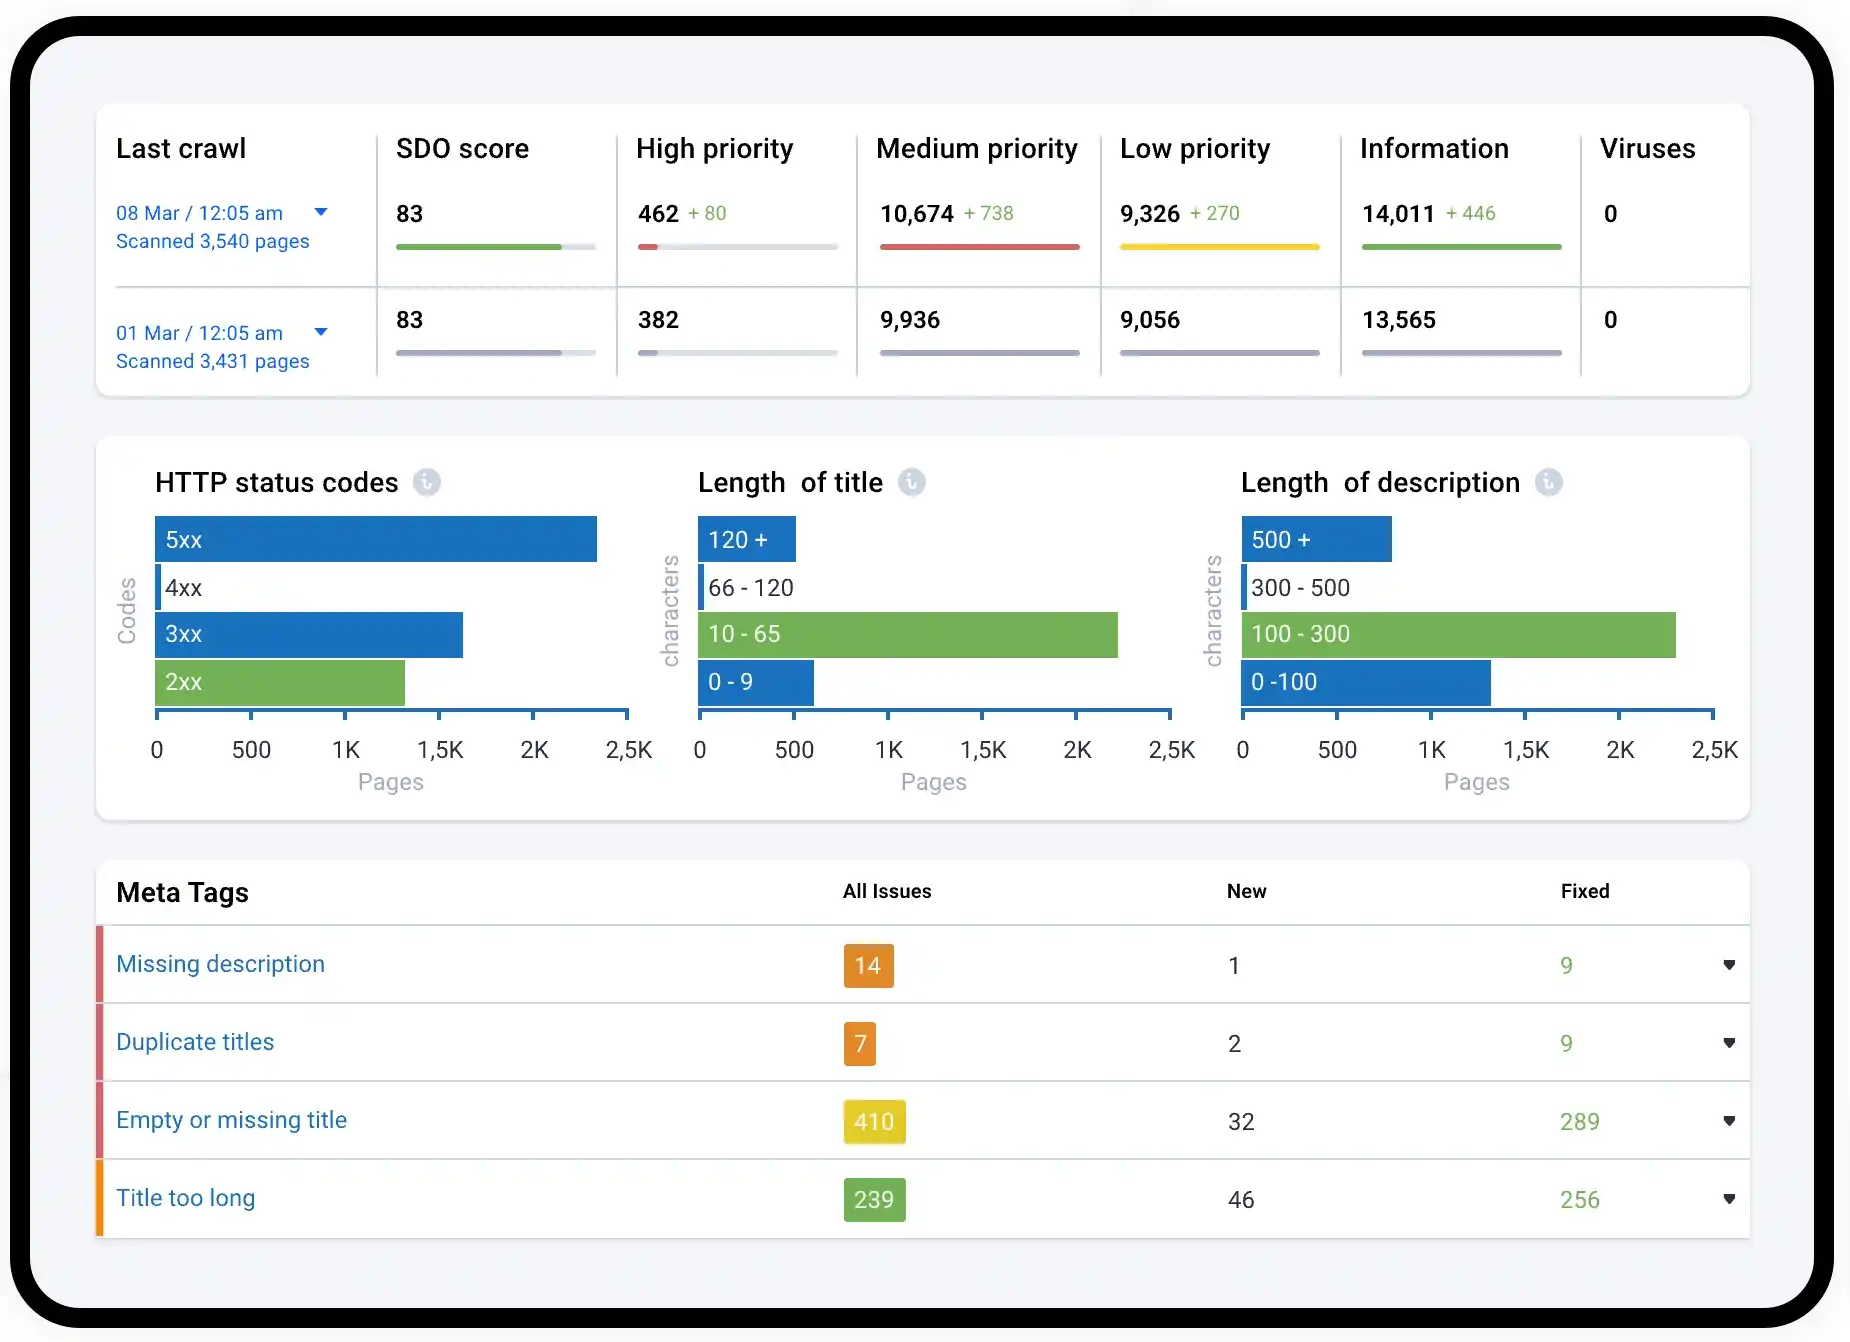Click the Scanned 3,431 pages text

click(x=213, y=361)
